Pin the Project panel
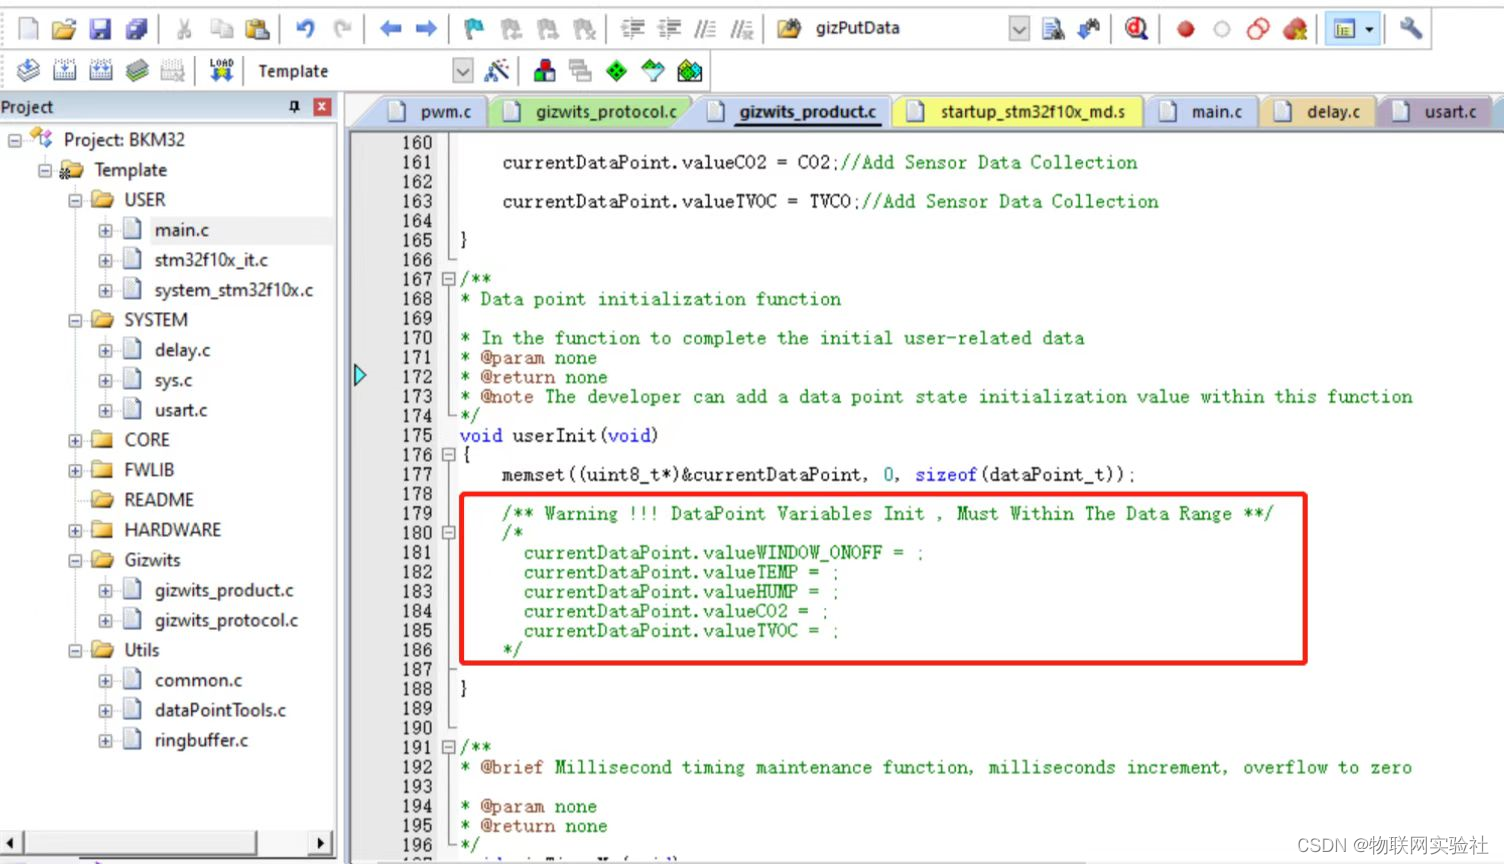This screenshot has height=864, width=1504. click(x=294, y=106)
